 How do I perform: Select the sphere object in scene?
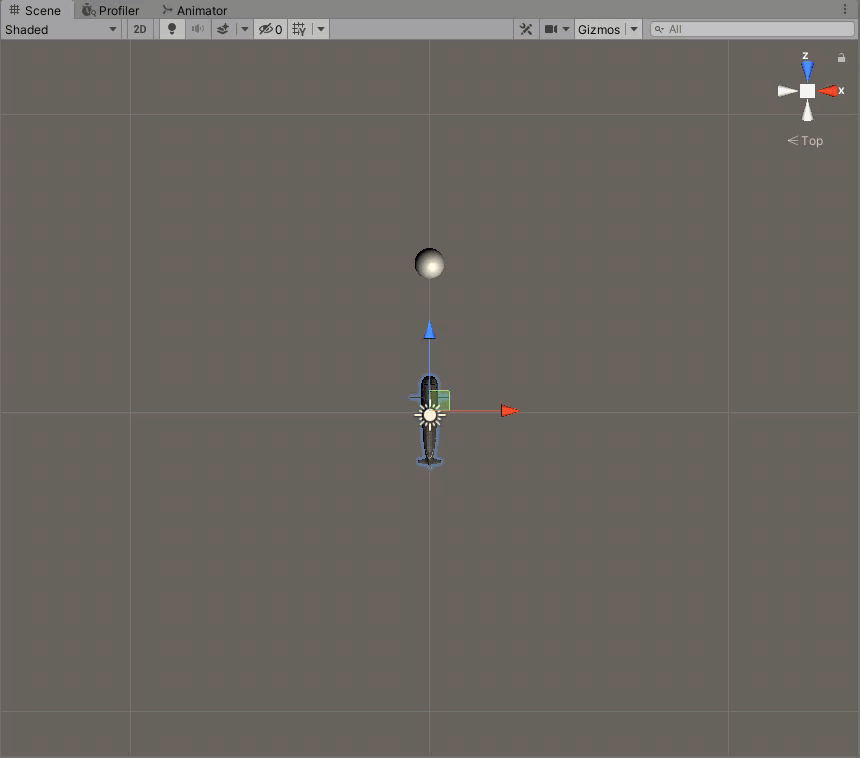[x=429, y=264]
